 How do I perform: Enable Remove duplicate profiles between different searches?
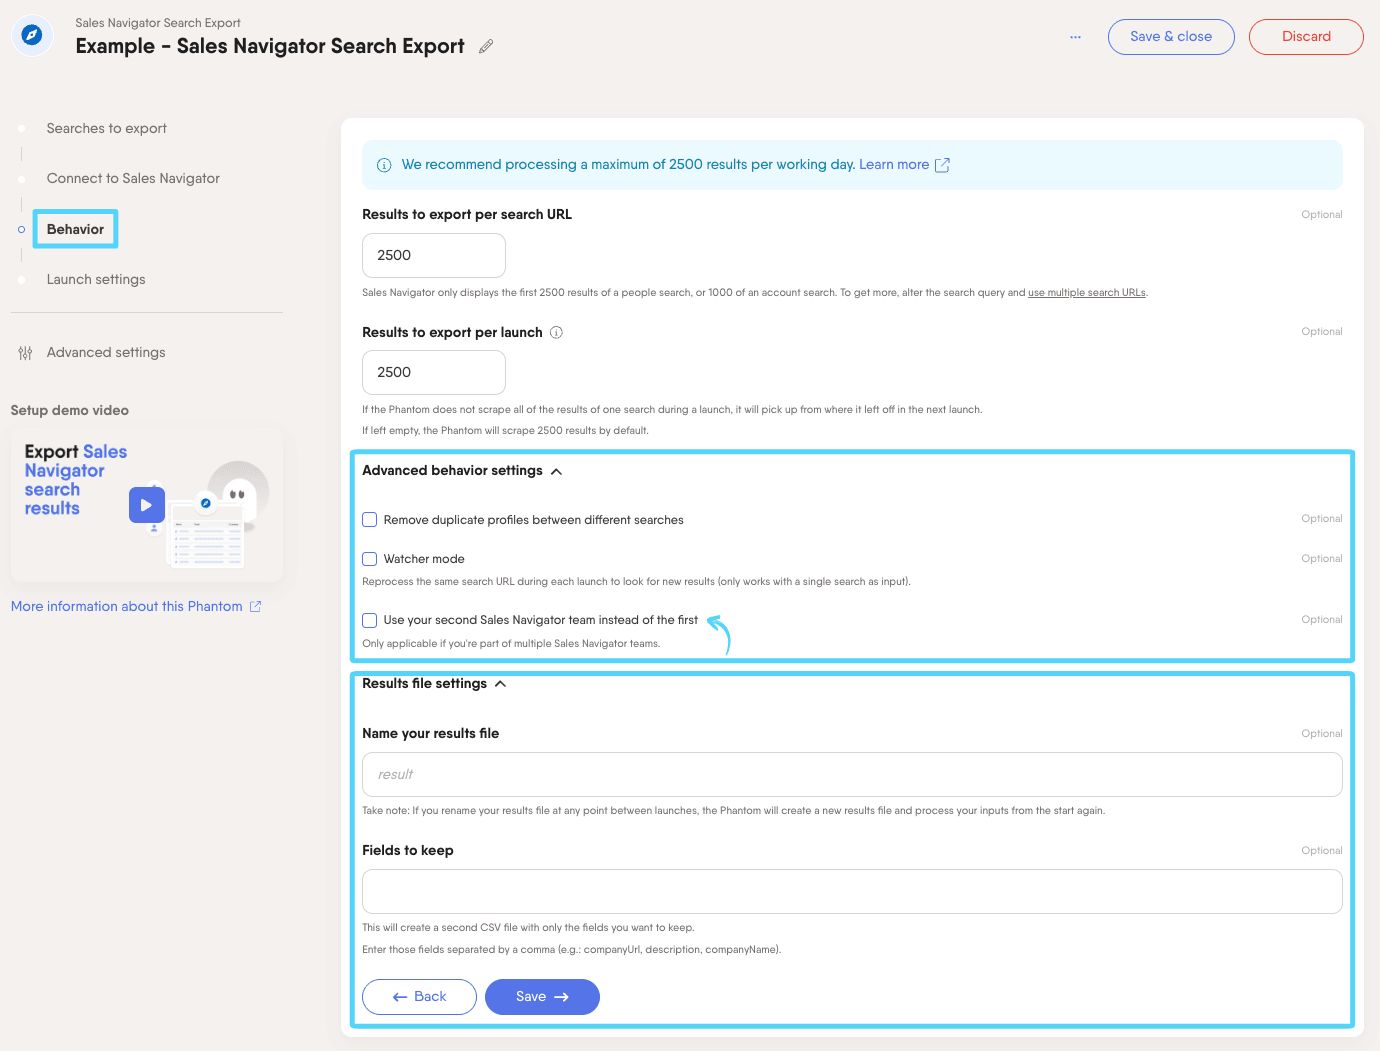coord(370,520)
